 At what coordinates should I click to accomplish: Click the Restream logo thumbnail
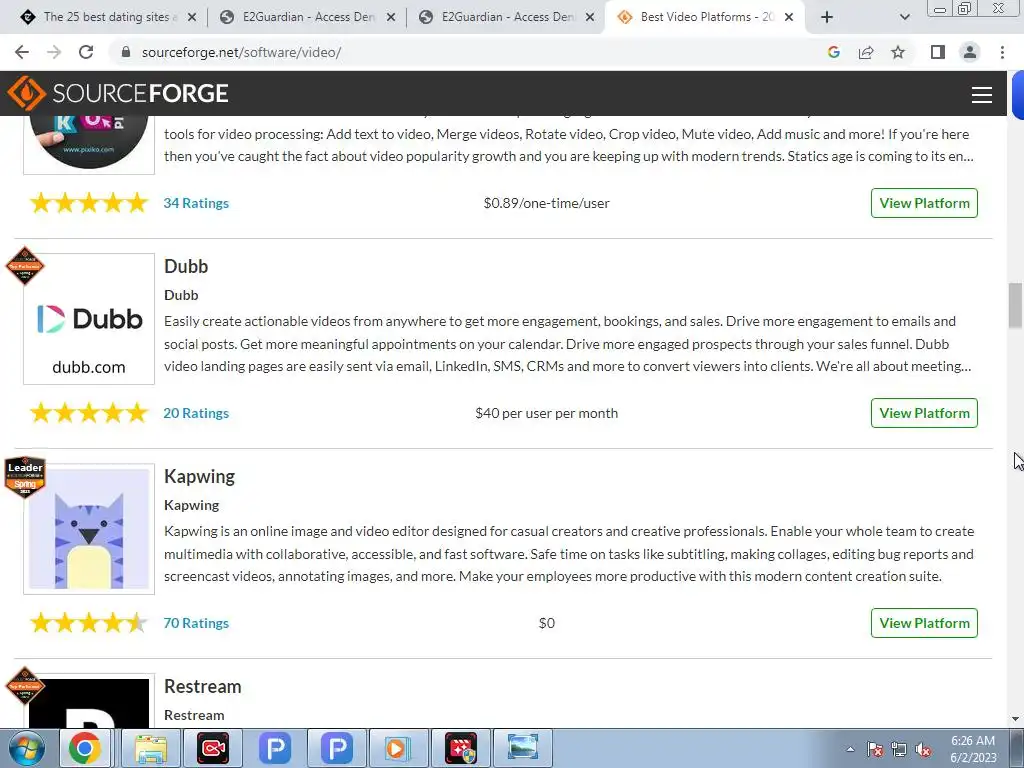point(89,701)
